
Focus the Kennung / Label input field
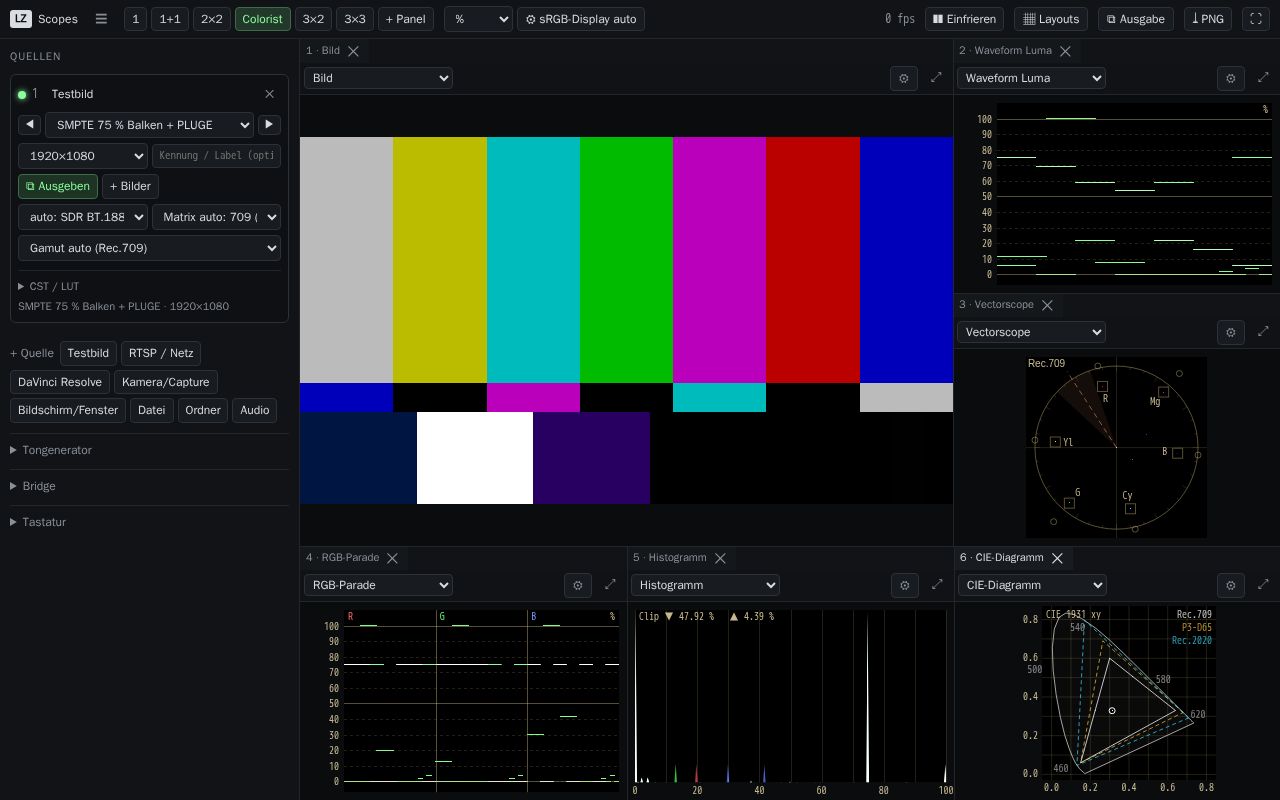216,156
